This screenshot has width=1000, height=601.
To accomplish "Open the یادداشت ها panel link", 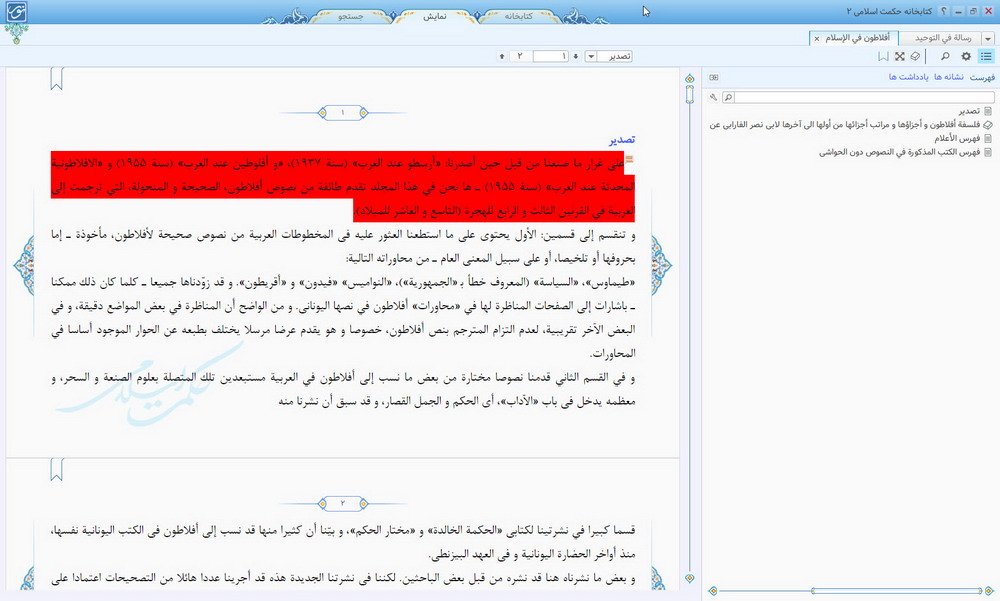I will (909, 77).
